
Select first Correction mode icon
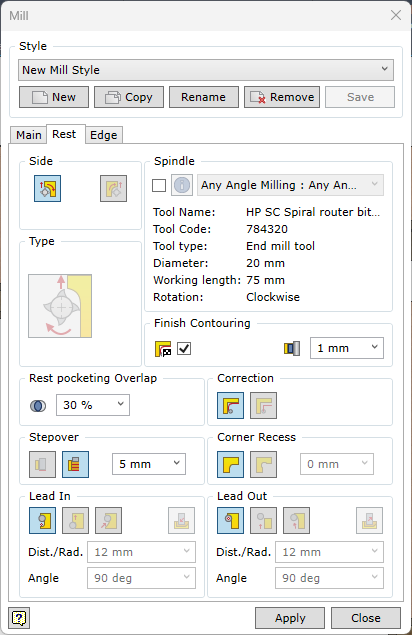click(x=231, y=405)
